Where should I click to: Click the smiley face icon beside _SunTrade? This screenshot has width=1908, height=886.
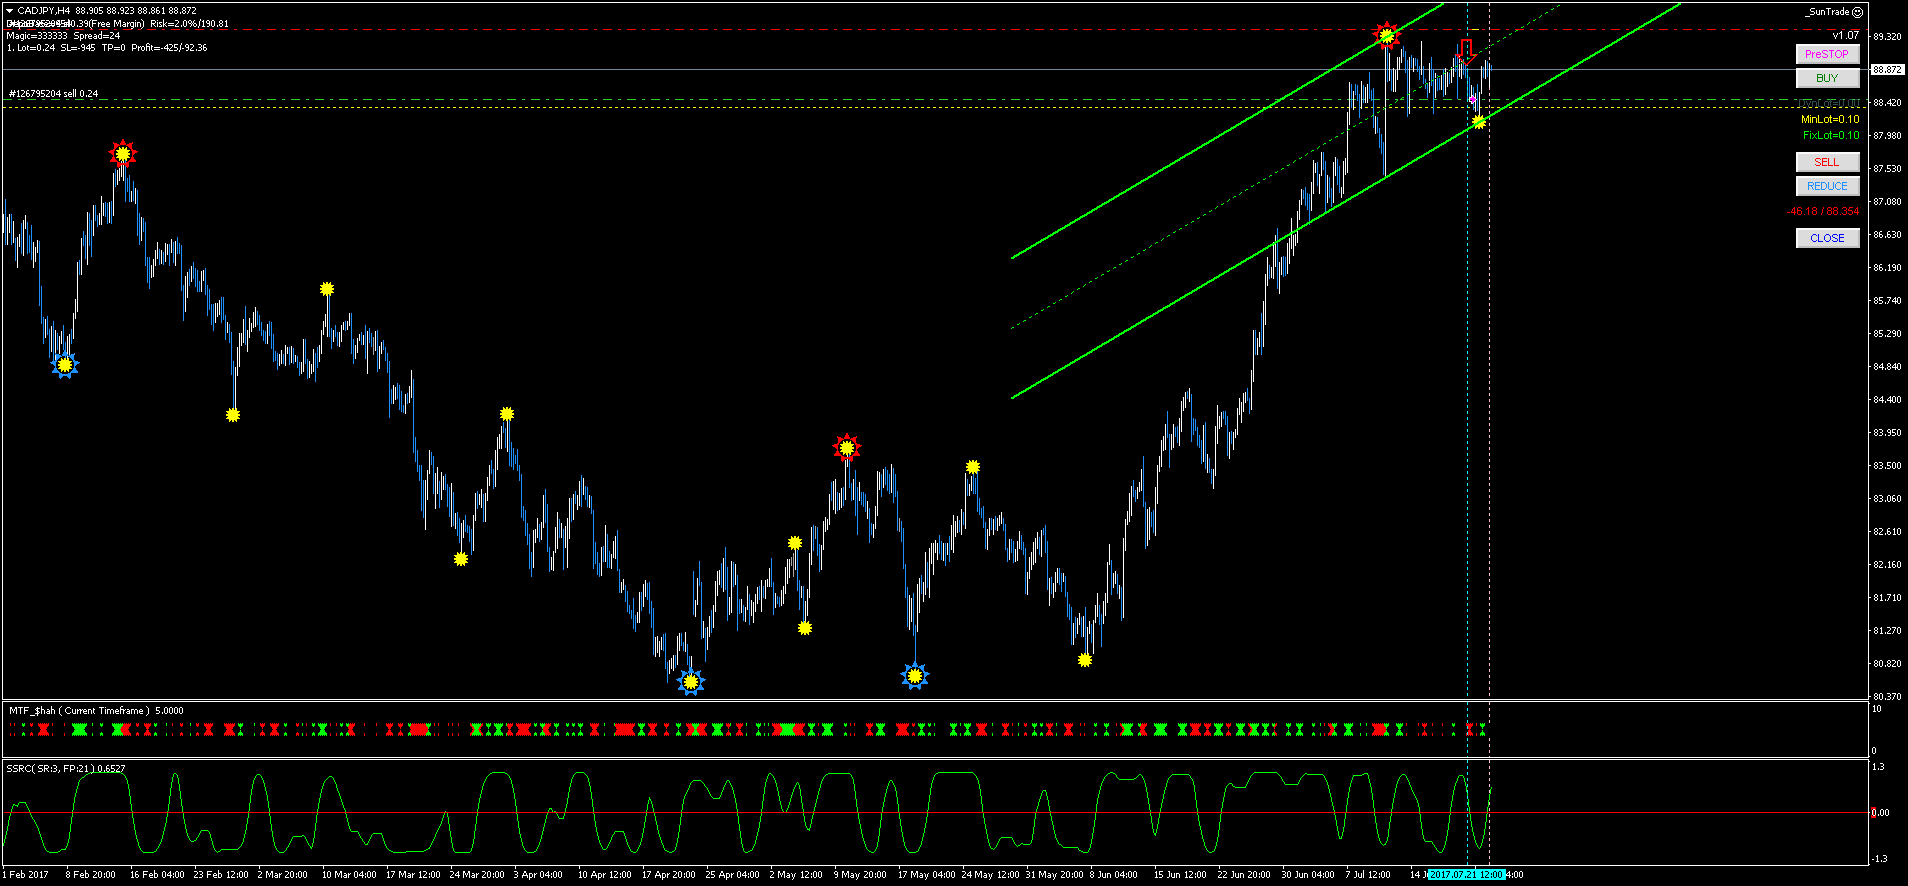tap(1857, 12)
